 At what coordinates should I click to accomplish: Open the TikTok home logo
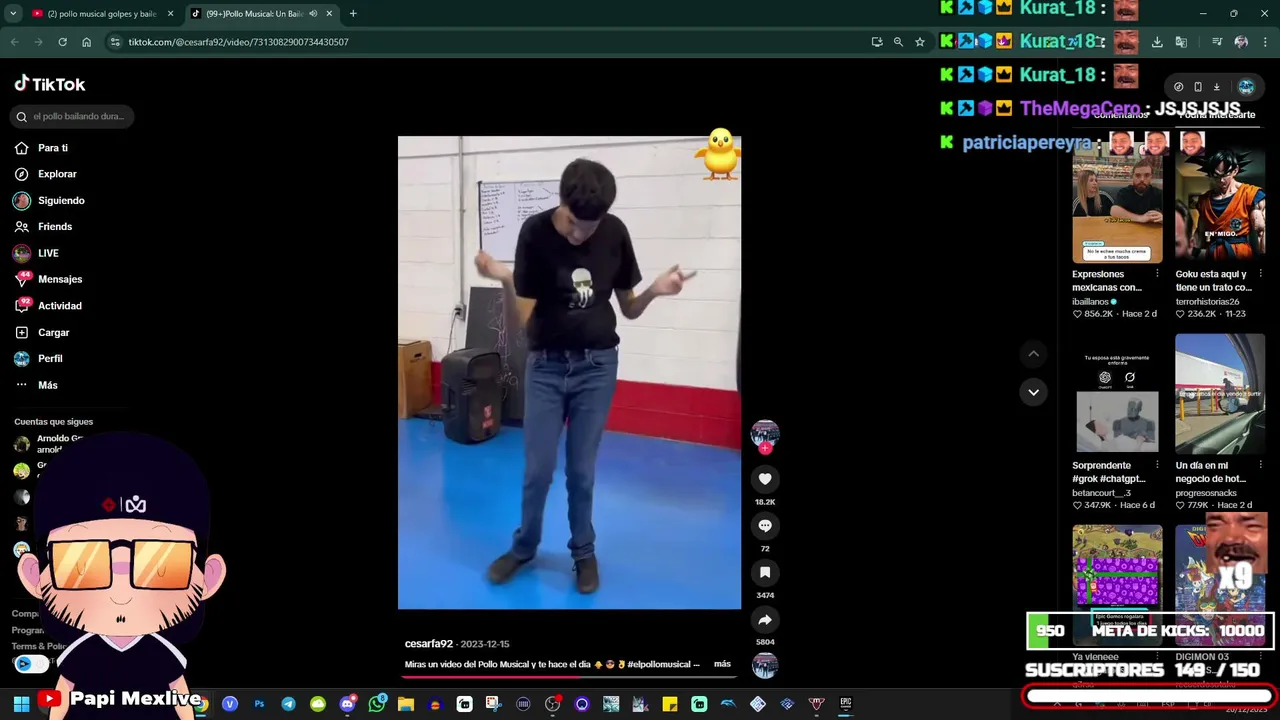tap(50, 84)
